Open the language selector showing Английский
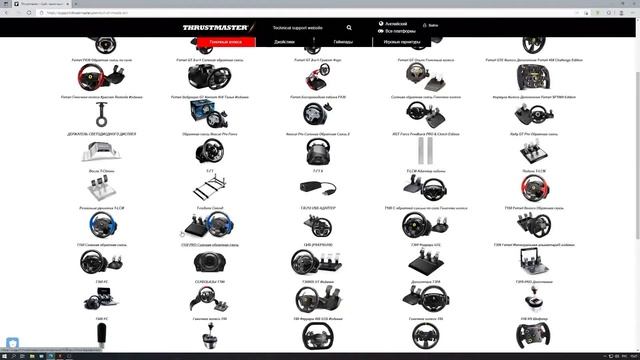Viewport: 640px width, 360px height. 393,24
